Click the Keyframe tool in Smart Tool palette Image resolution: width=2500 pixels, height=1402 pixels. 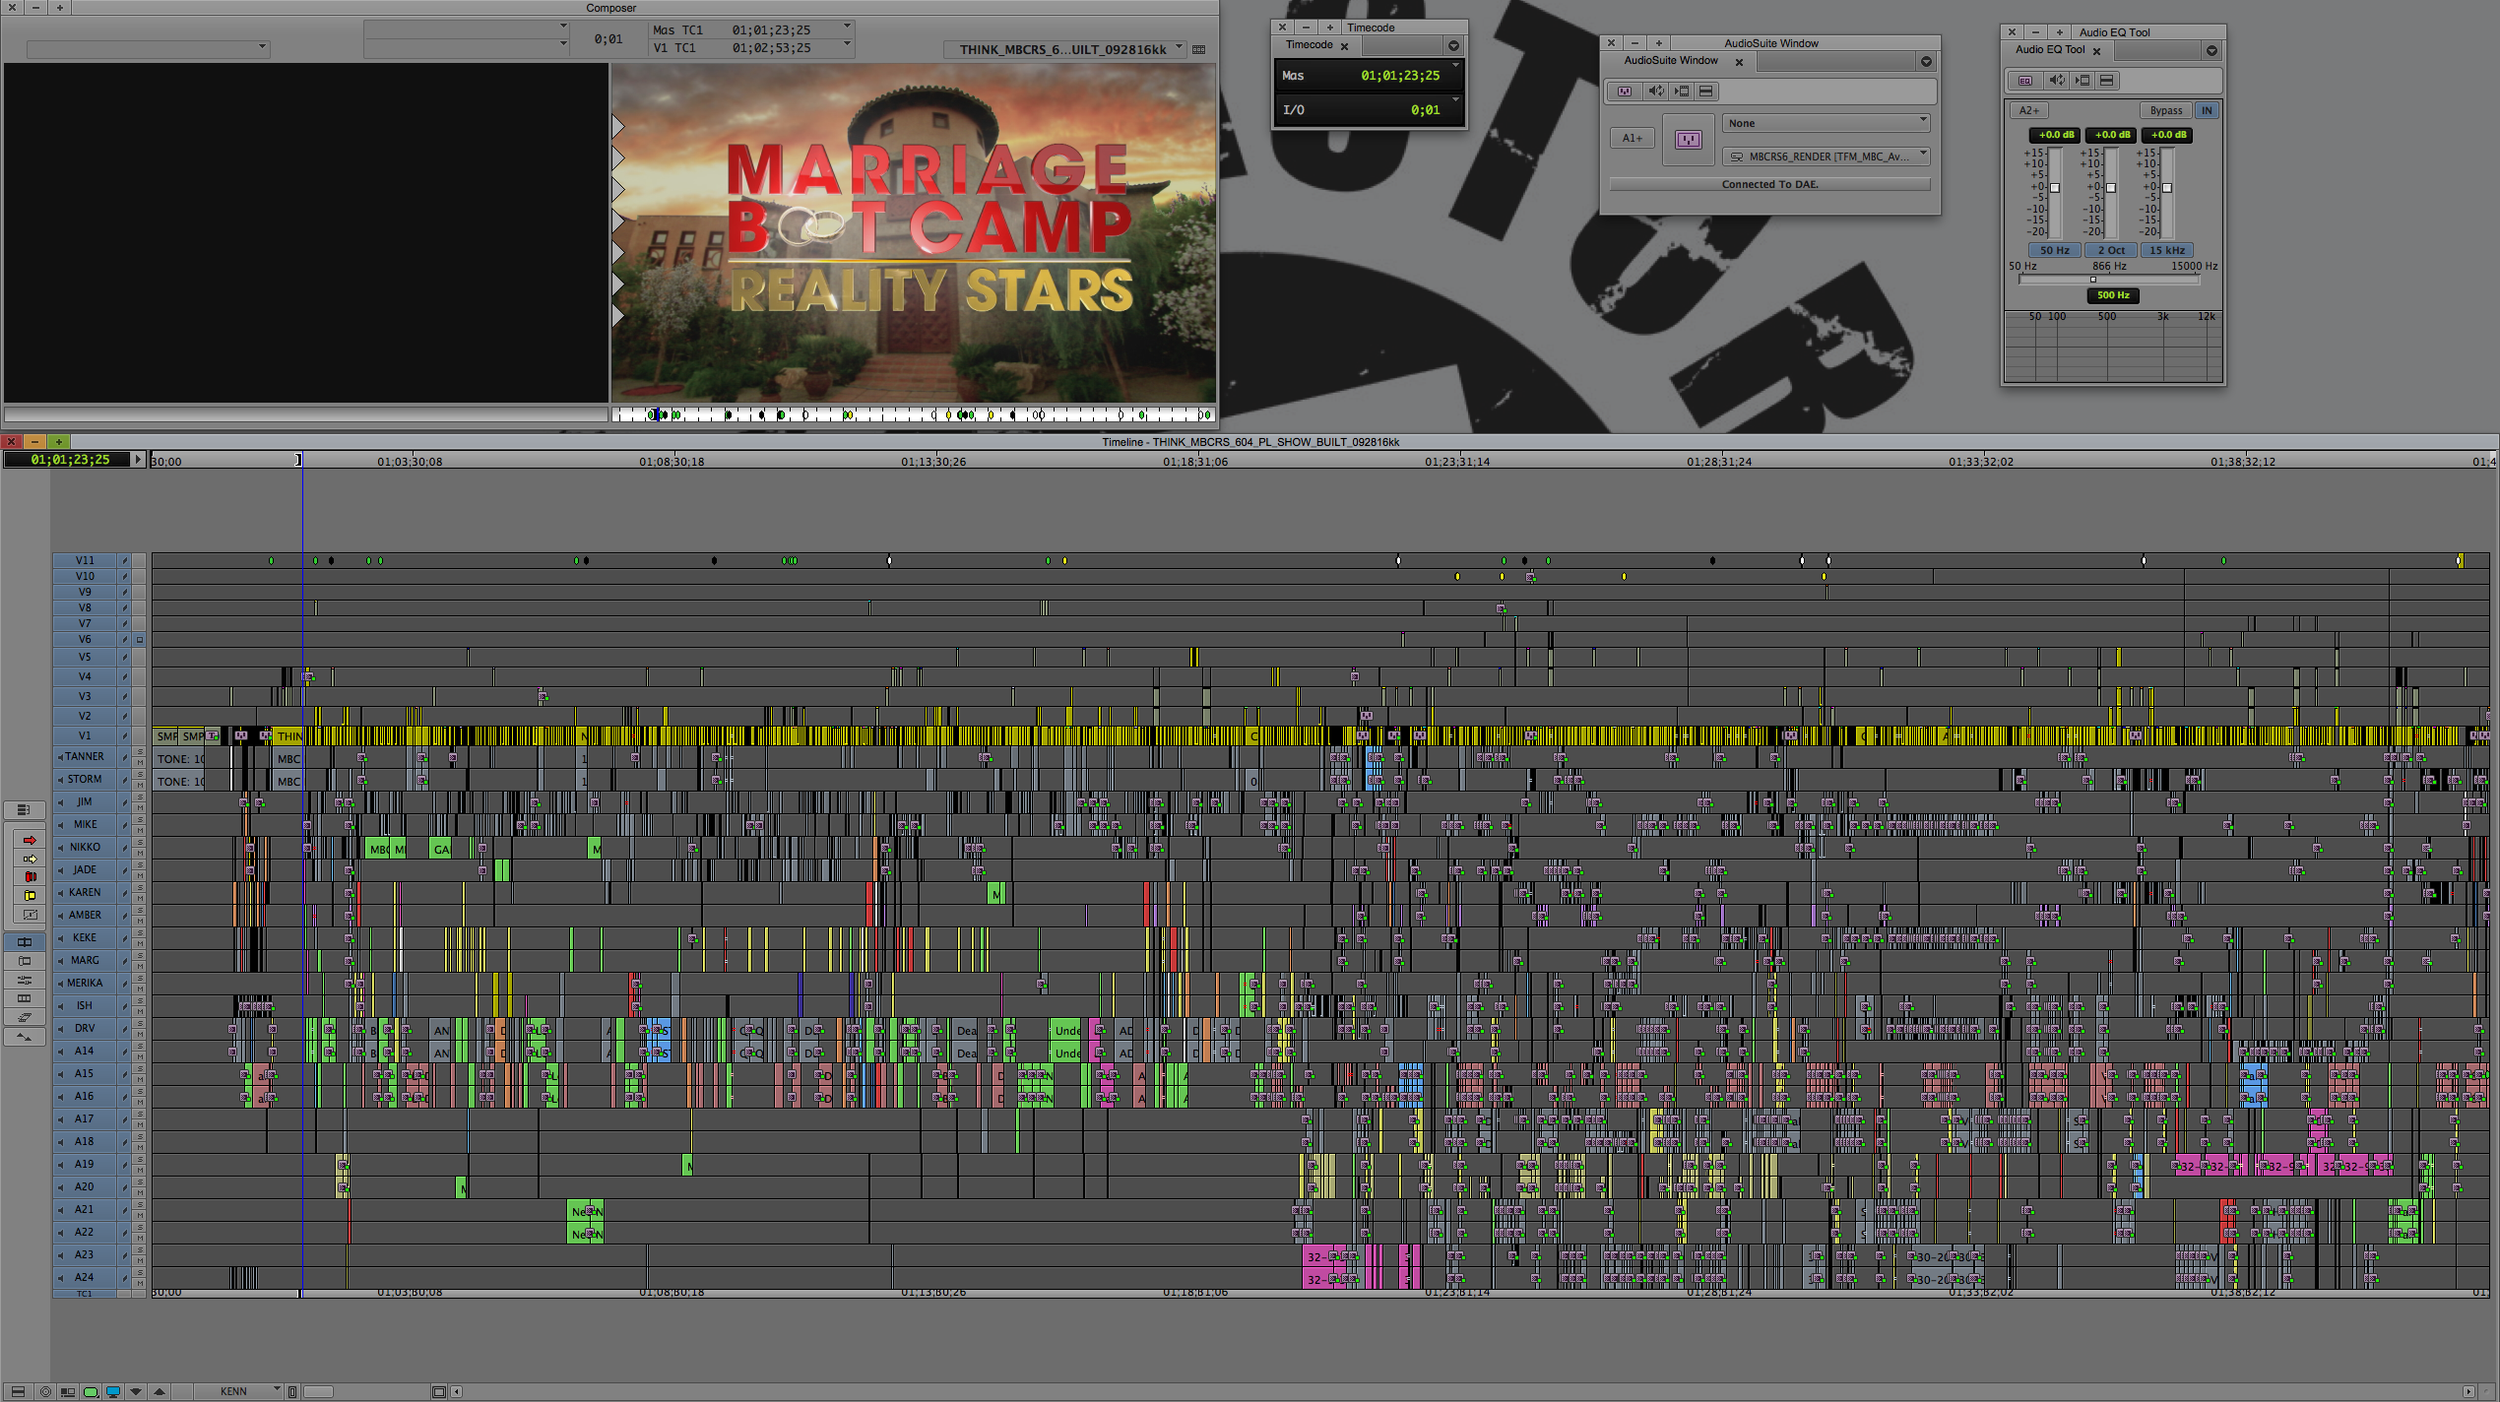29,915
